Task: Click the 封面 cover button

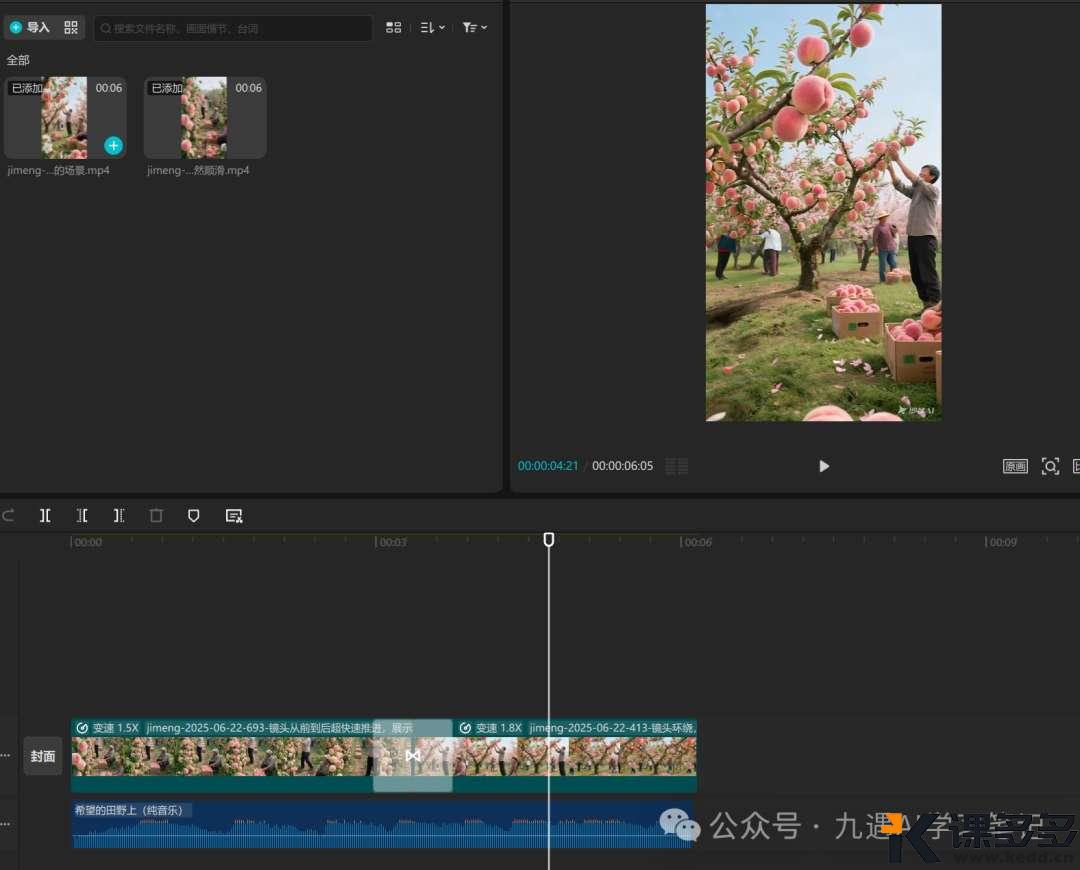Action: 43,756
